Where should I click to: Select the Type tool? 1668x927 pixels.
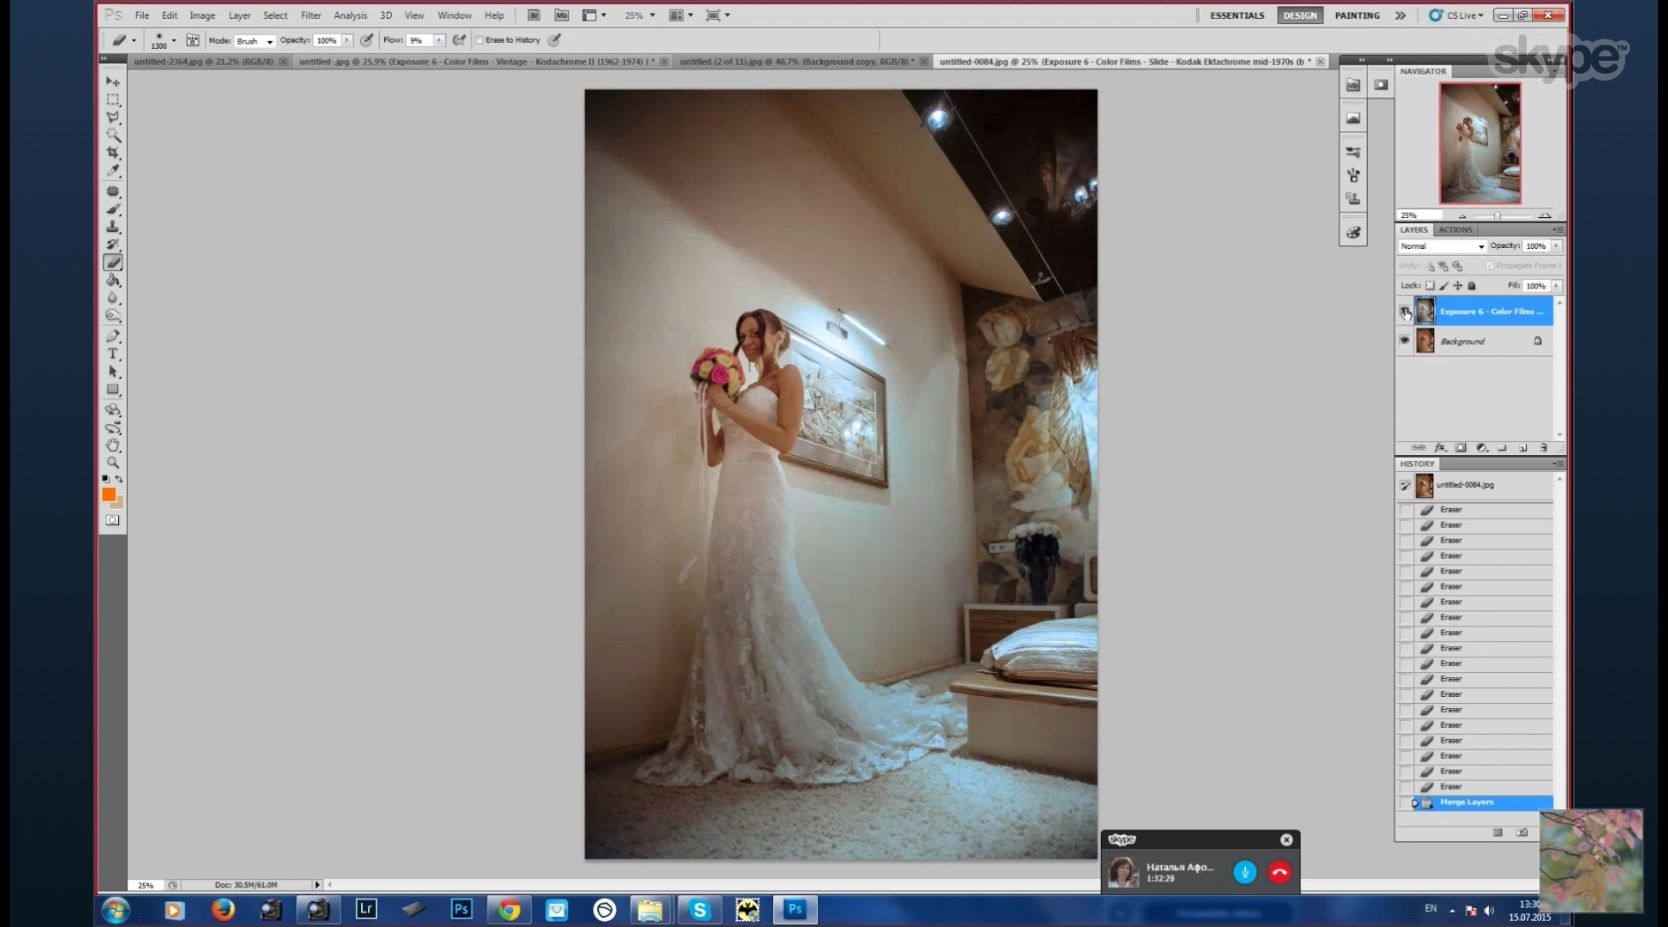[113, 354]
